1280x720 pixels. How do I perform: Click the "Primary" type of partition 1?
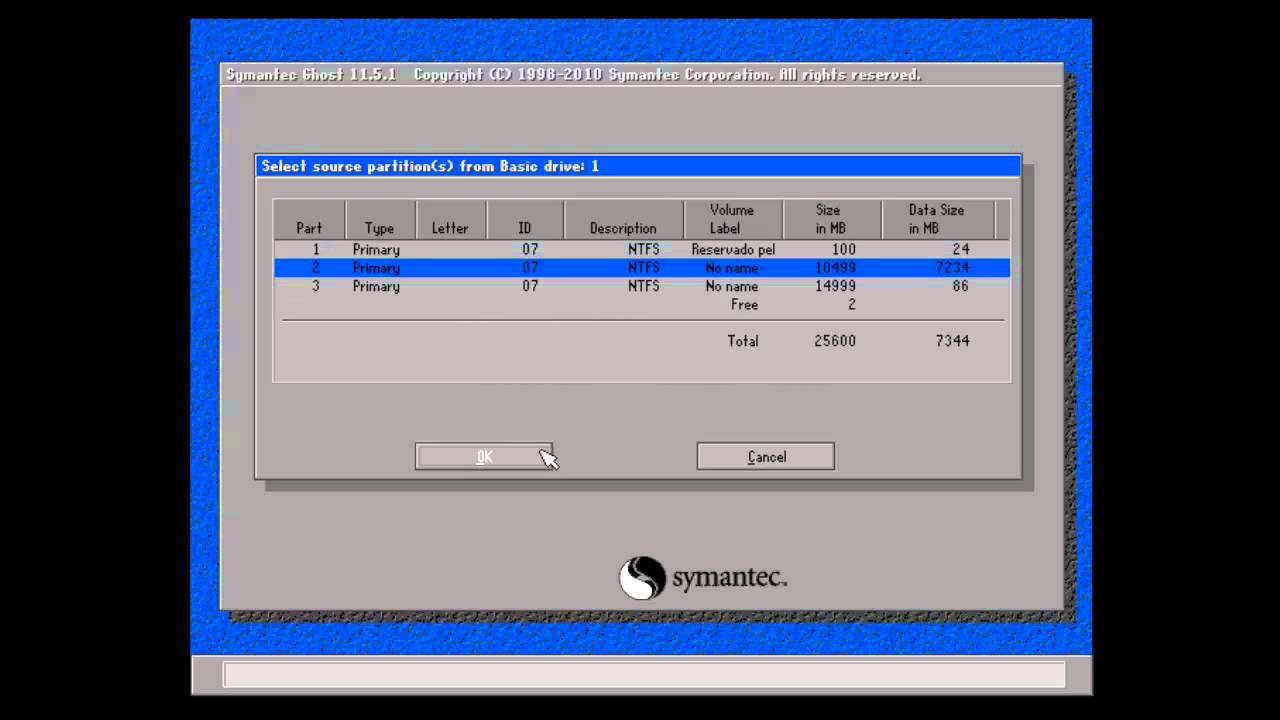(376, 249)
